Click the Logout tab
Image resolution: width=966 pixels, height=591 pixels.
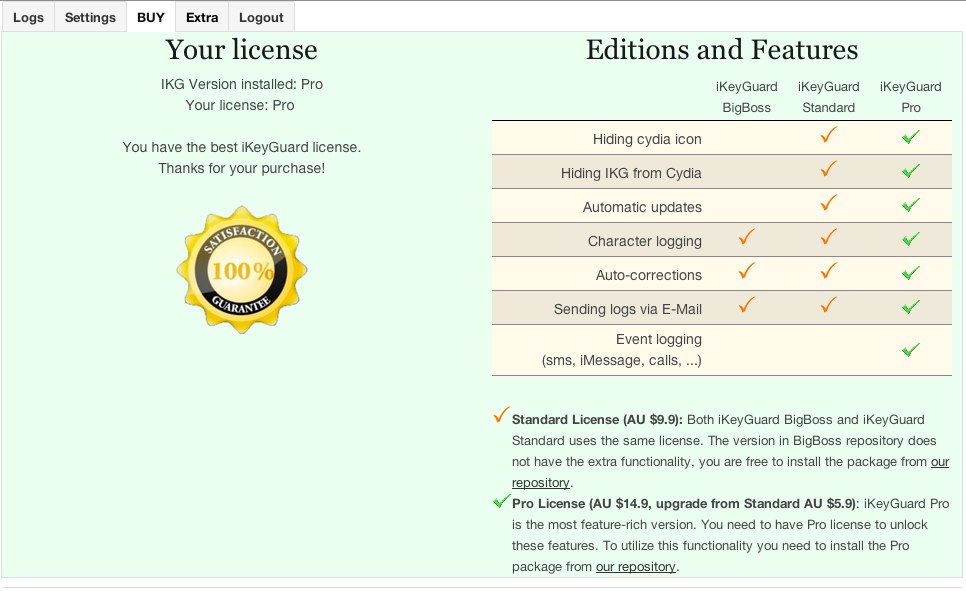[x=261, y=17]
